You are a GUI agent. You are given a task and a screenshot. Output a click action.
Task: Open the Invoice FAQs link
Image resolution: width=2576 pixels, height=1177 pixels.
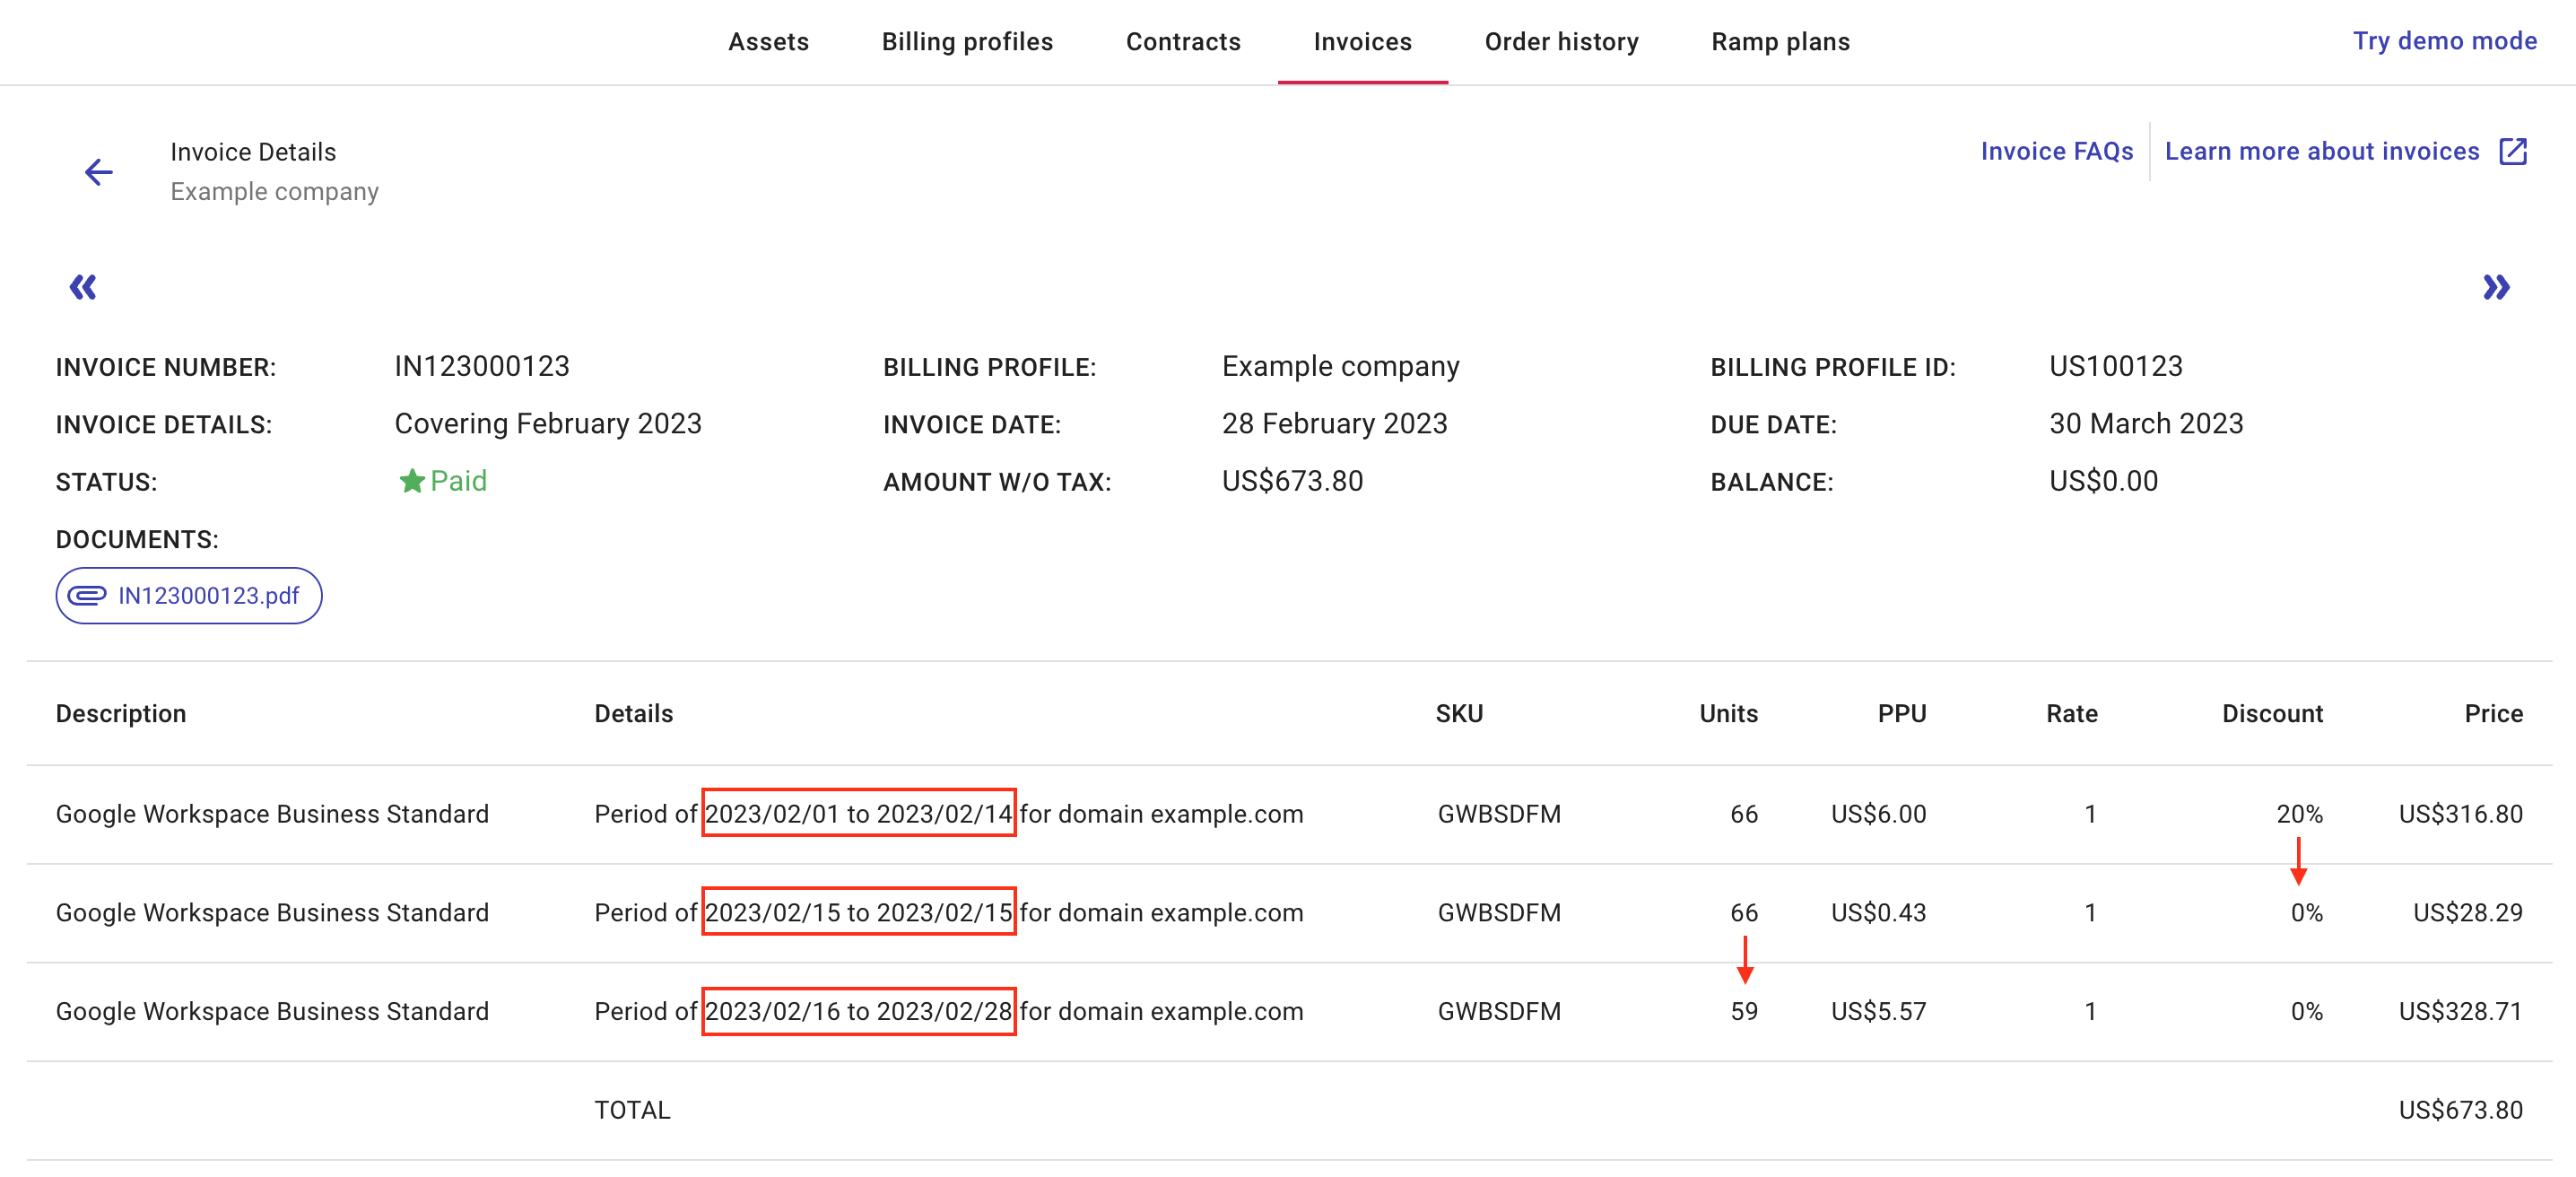coord(2056,150)
